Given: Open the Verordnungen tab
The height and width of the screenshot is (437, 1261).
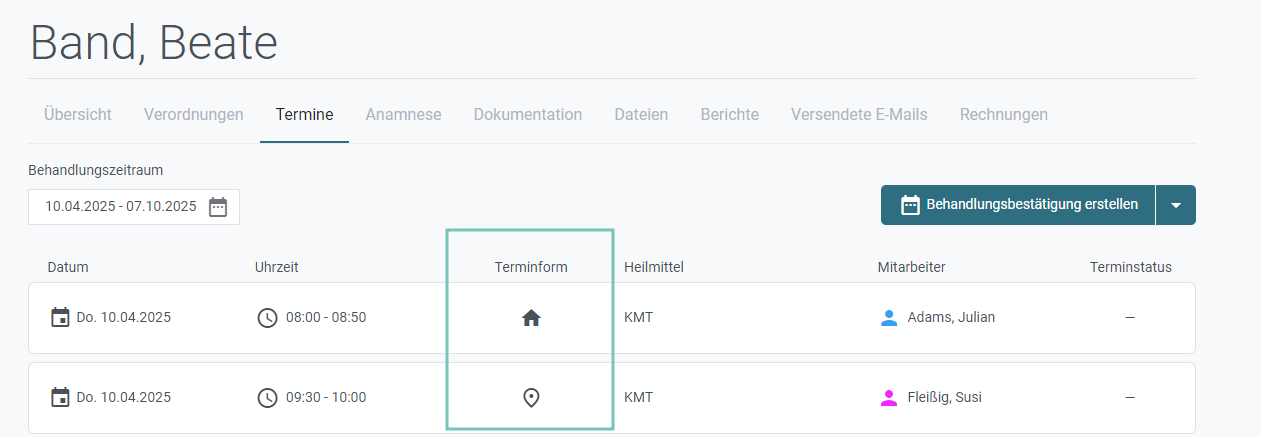Looking at the screenshot, I should [x=194, y=114].
